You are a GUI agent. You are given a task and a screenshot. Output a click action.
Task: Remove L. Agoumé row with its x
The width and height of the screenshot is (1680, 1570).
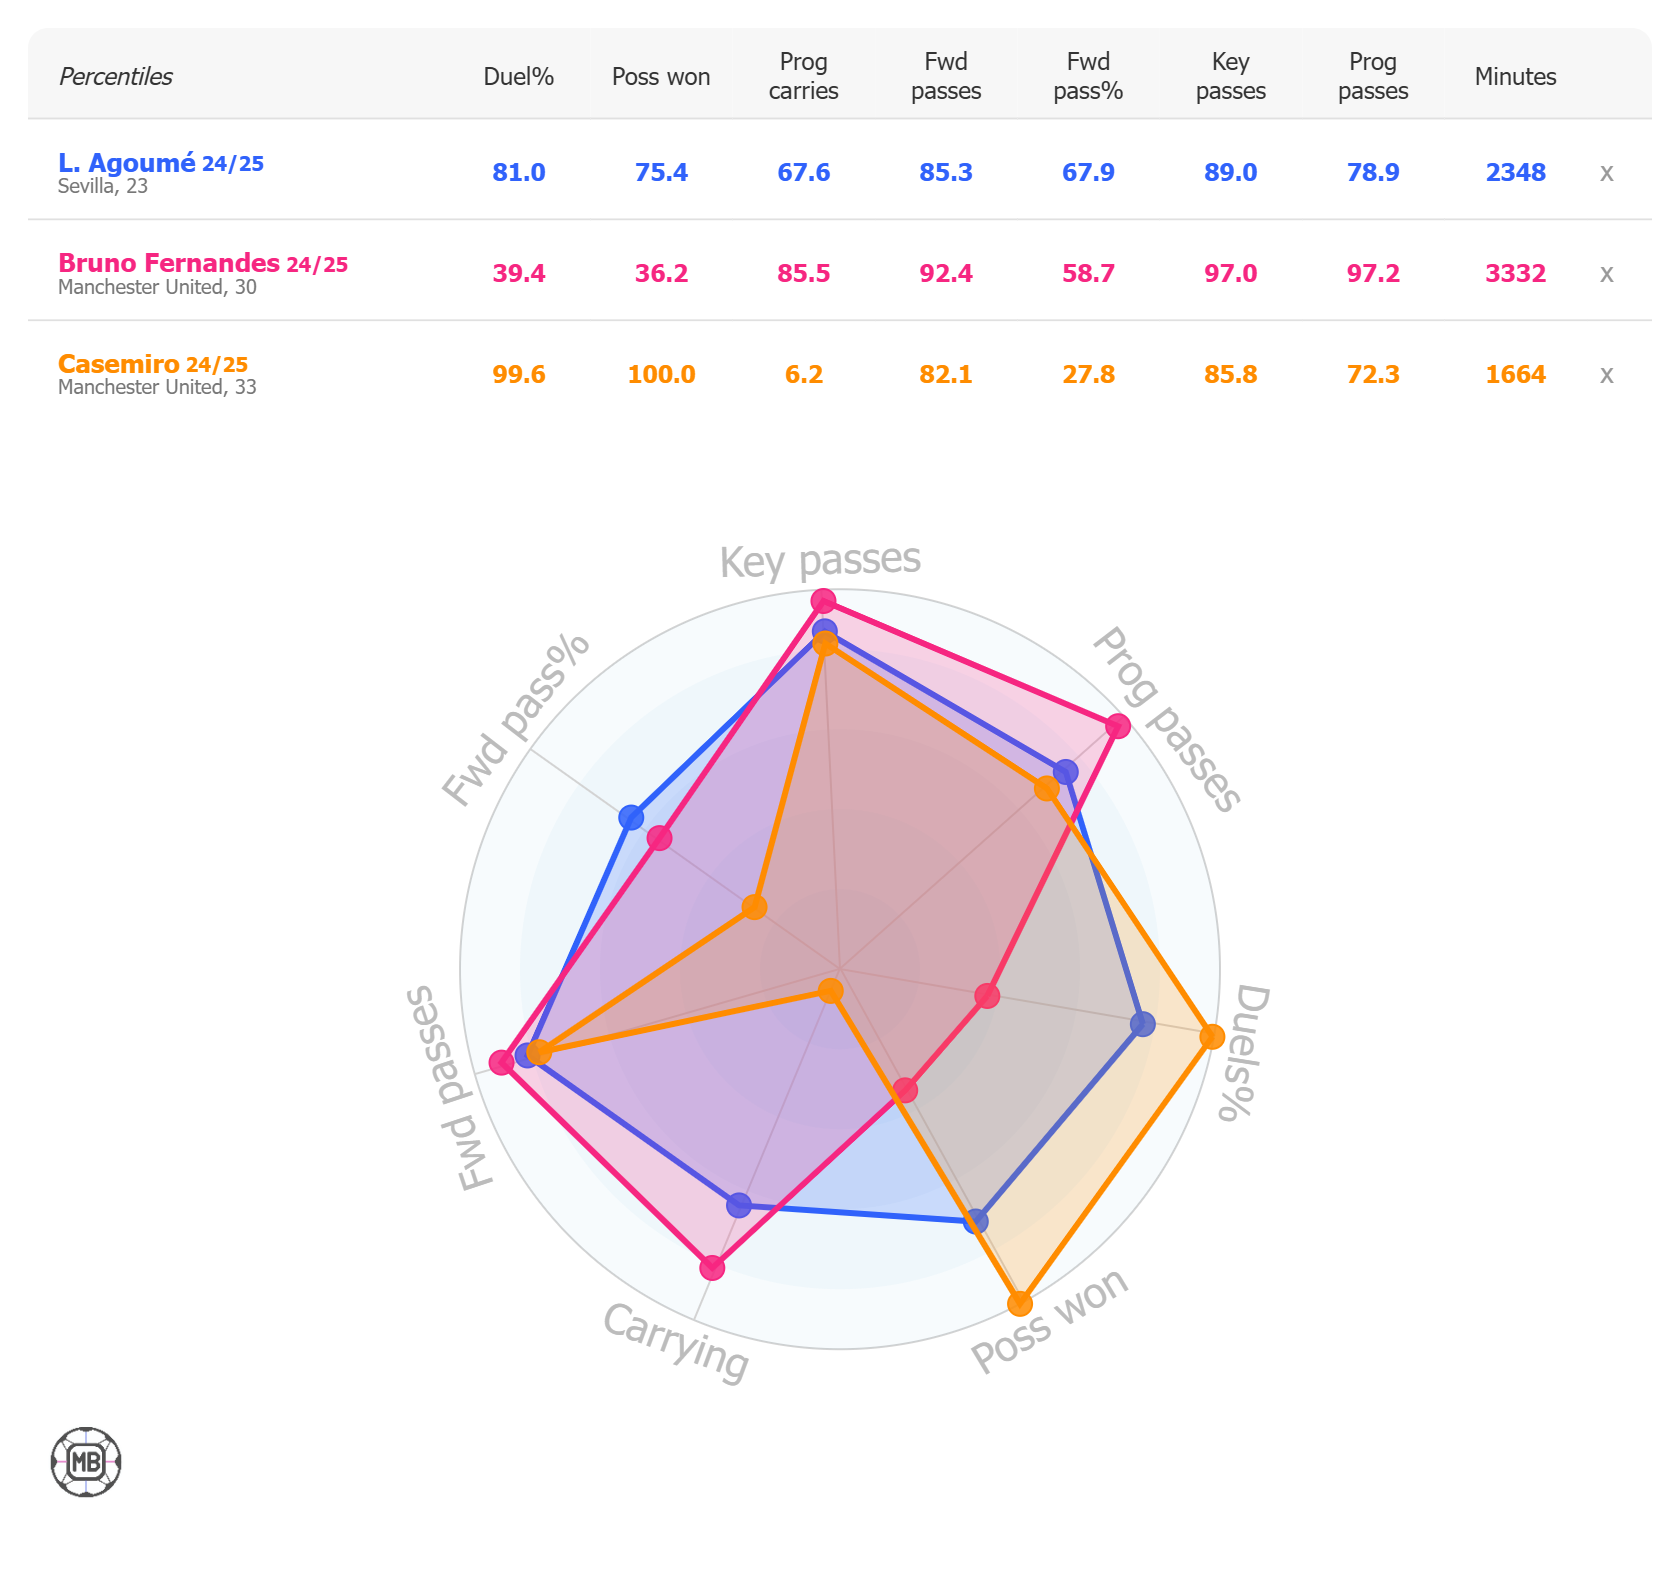(x=1606, y=173)
